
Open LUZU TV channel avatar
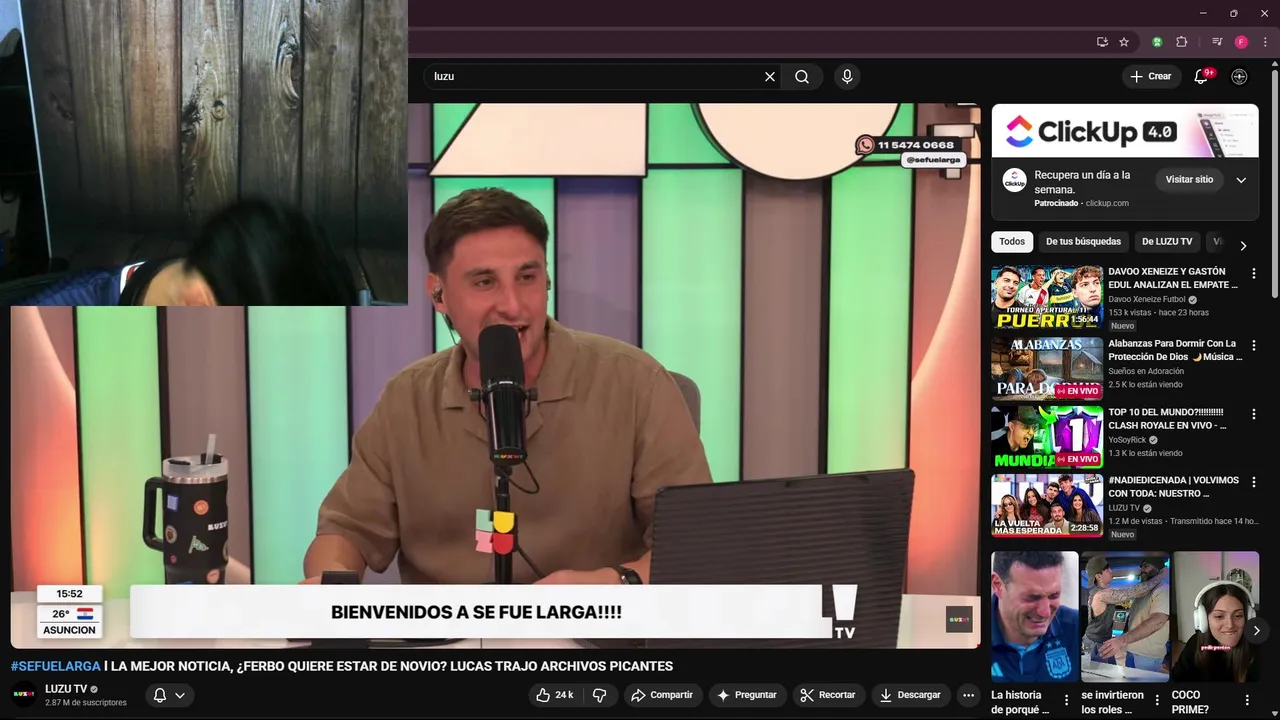(x=24, y=694)
